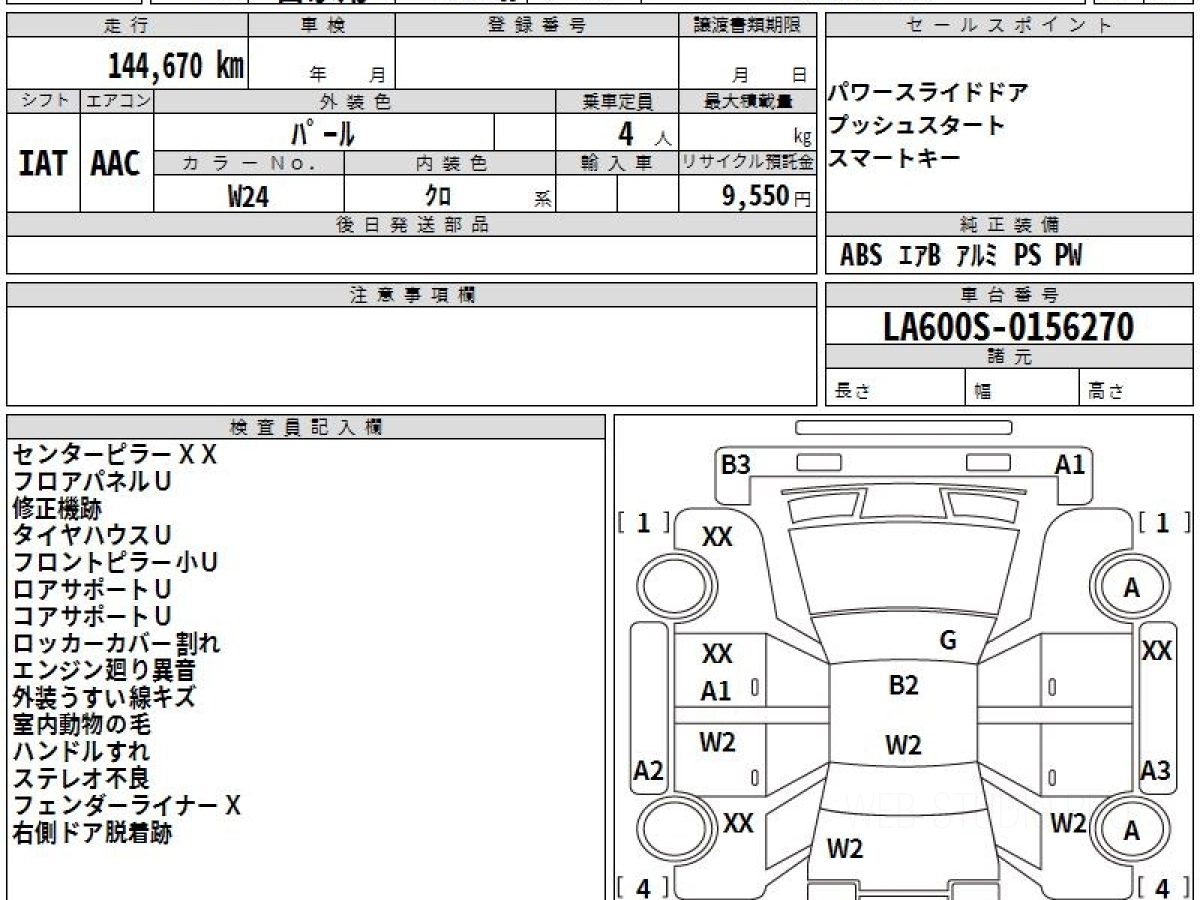
Task: Select the 登録番号 header cell
Action: [536, 26]
